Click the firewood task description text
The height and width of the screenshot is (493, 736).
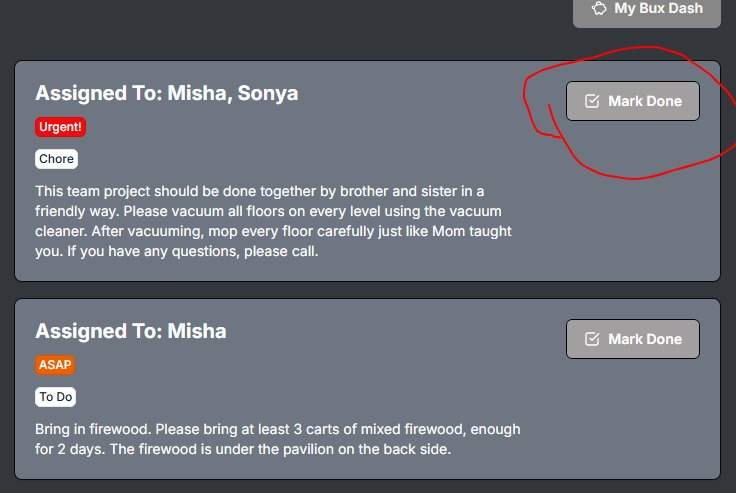tap(277, 439)
